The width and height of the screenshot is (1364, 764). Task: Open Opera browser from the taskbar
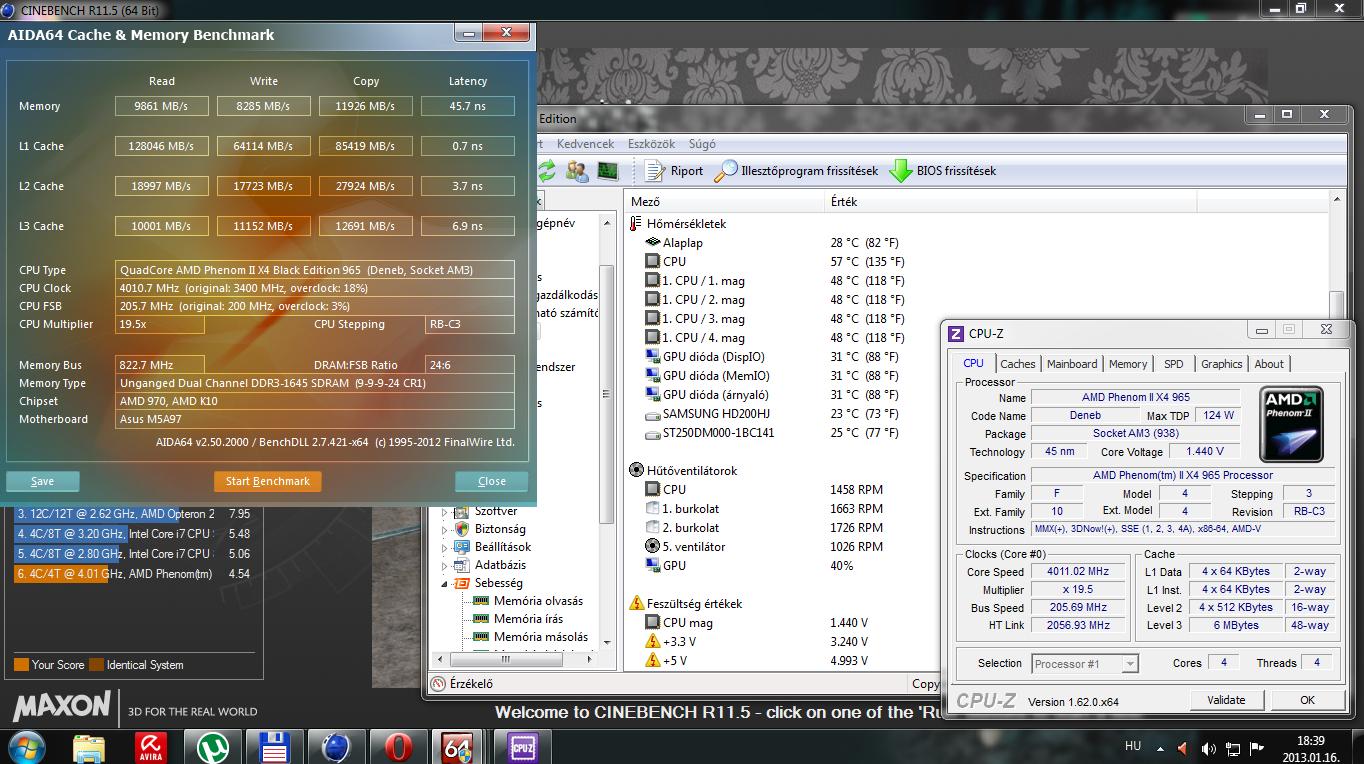coord(398,747)
